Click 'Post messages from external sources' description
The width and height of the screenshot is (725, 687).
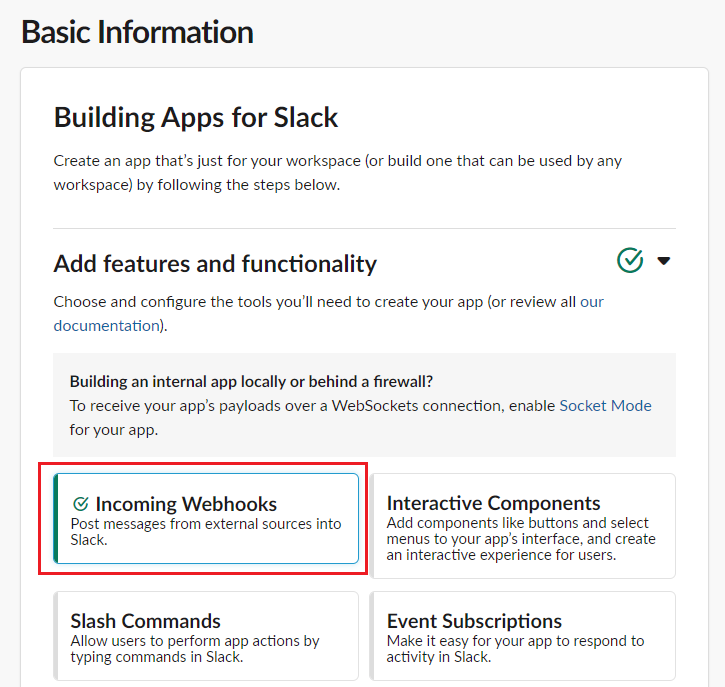206,532
